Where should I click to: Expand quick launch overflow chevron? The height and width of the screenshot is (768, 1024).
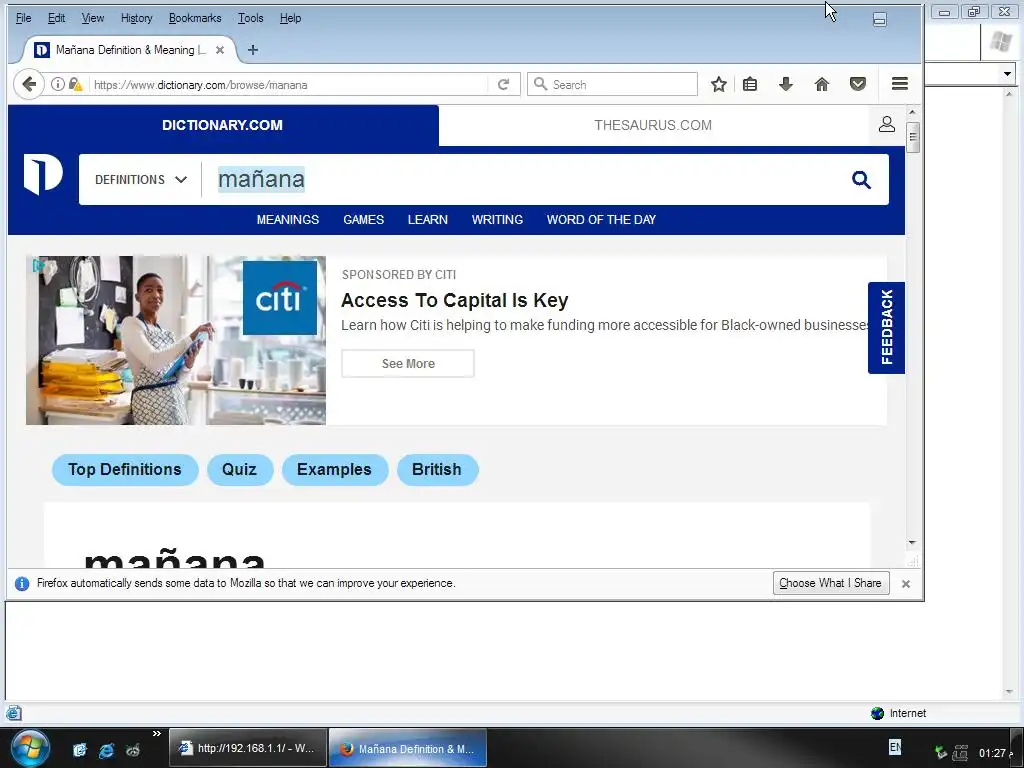click(157, 733)
